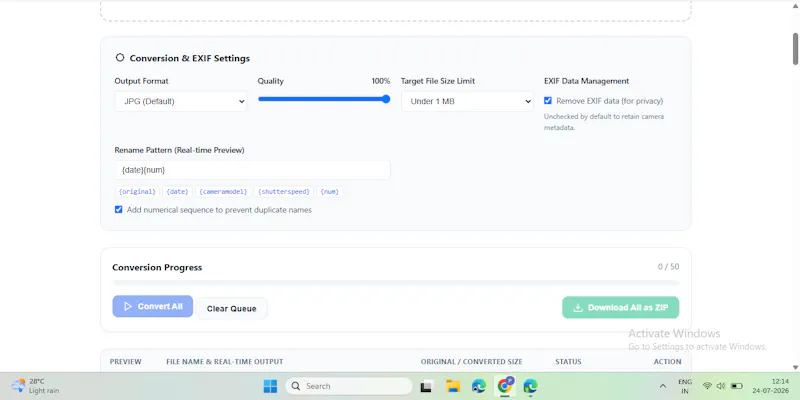Click Download All as ZIP button
Viewport: 800px width, 400px height.
(620, 308)
